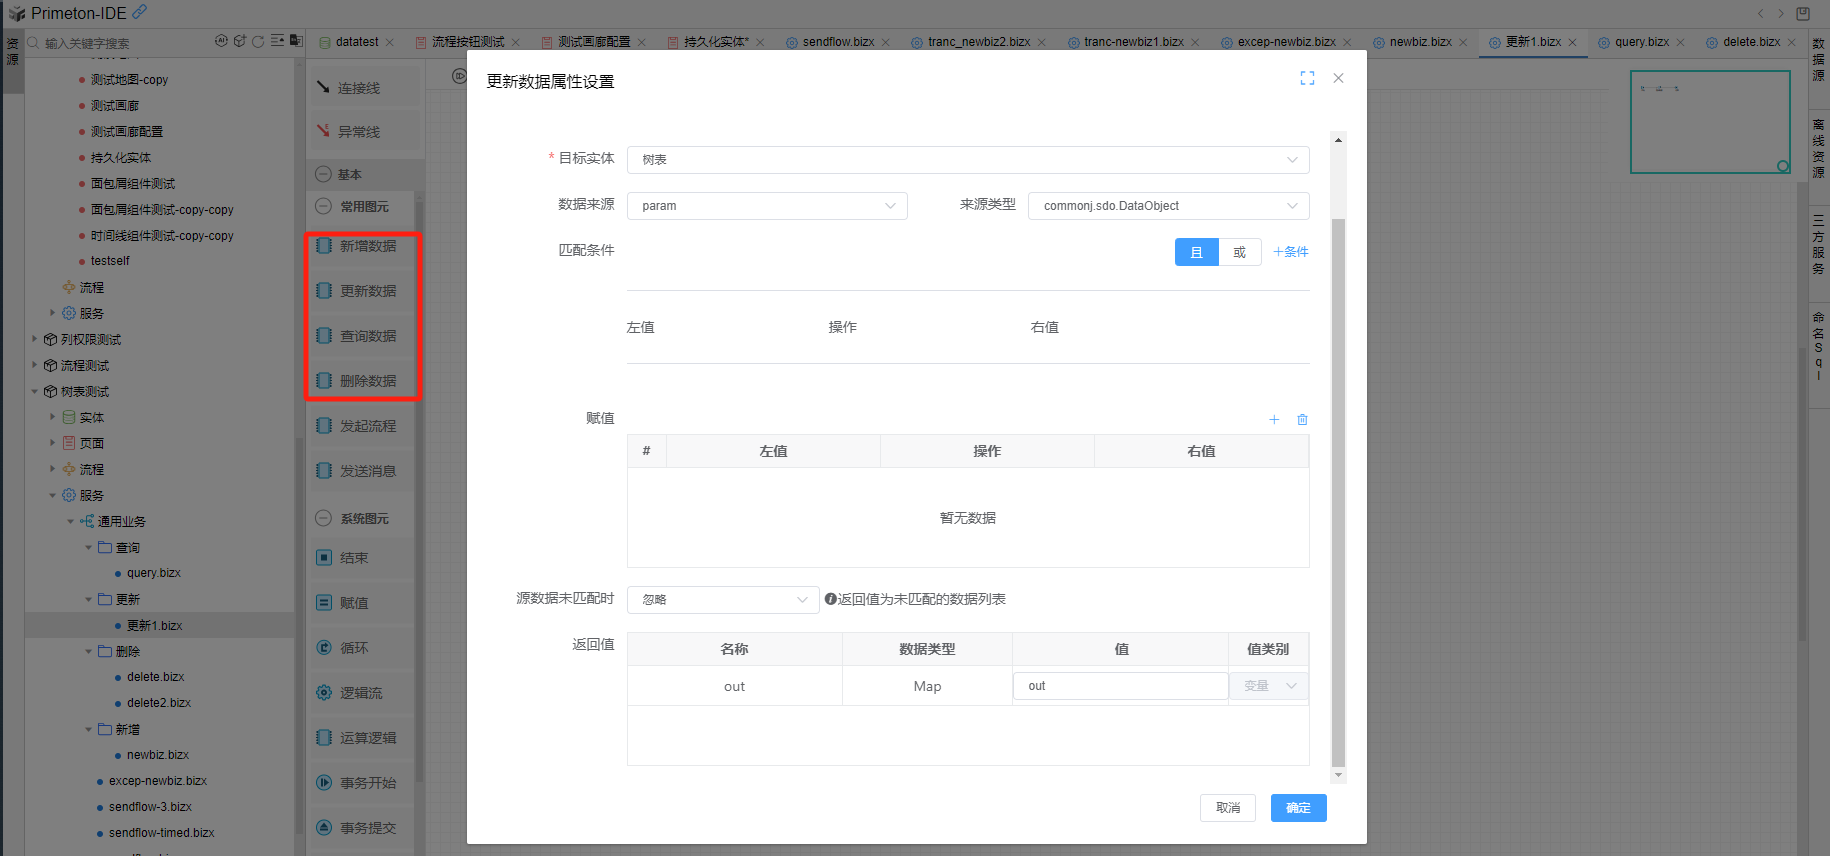Expand the 源数据未匹配时 dropdown
The height and width of the screenshot is (856, 1830).
point(723,600)
